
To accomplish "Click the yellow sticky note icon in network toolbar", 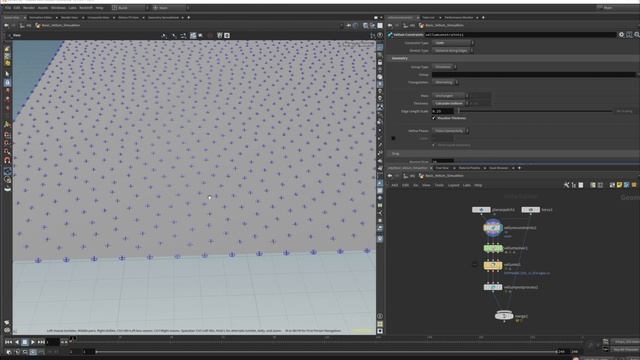I will pyautogui.click(x=619, y=185).
